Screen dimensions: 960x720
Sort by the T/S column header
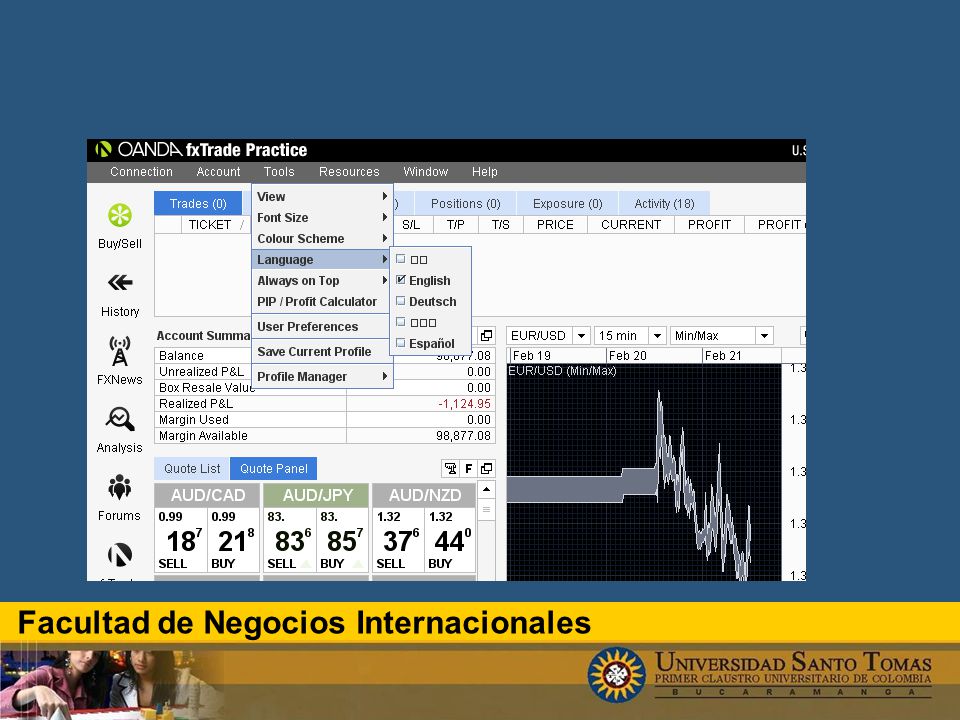point(500,225)
